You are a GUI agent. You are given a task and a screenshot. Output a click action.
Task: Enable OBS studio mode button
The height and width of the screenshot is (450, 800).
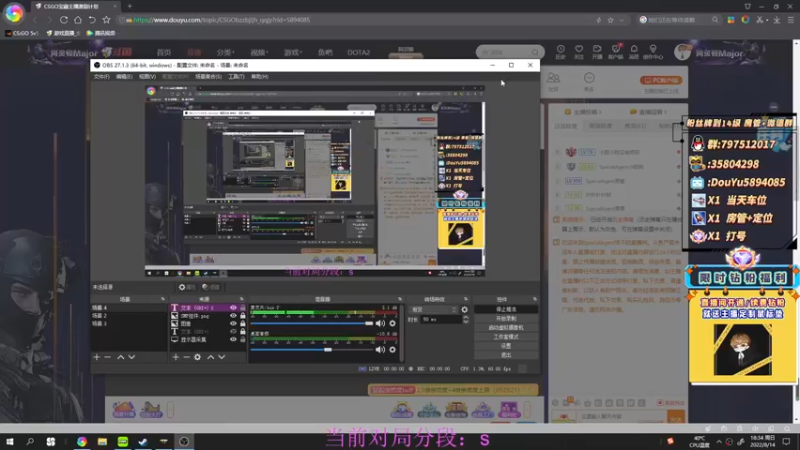coord(506,337)
